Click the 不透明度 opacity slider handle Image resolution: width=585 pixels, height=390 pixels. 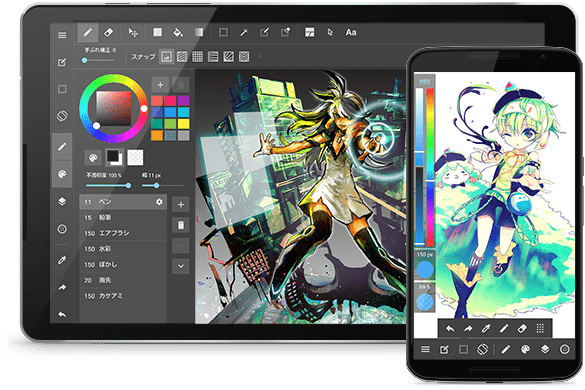128,185
